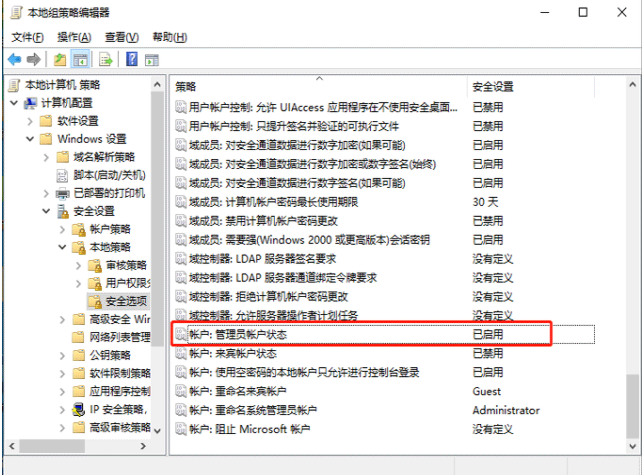This screenshot has width=644, height=476.
Task: Click the forward arrow toolbar icon
Action: coord(34,59)
